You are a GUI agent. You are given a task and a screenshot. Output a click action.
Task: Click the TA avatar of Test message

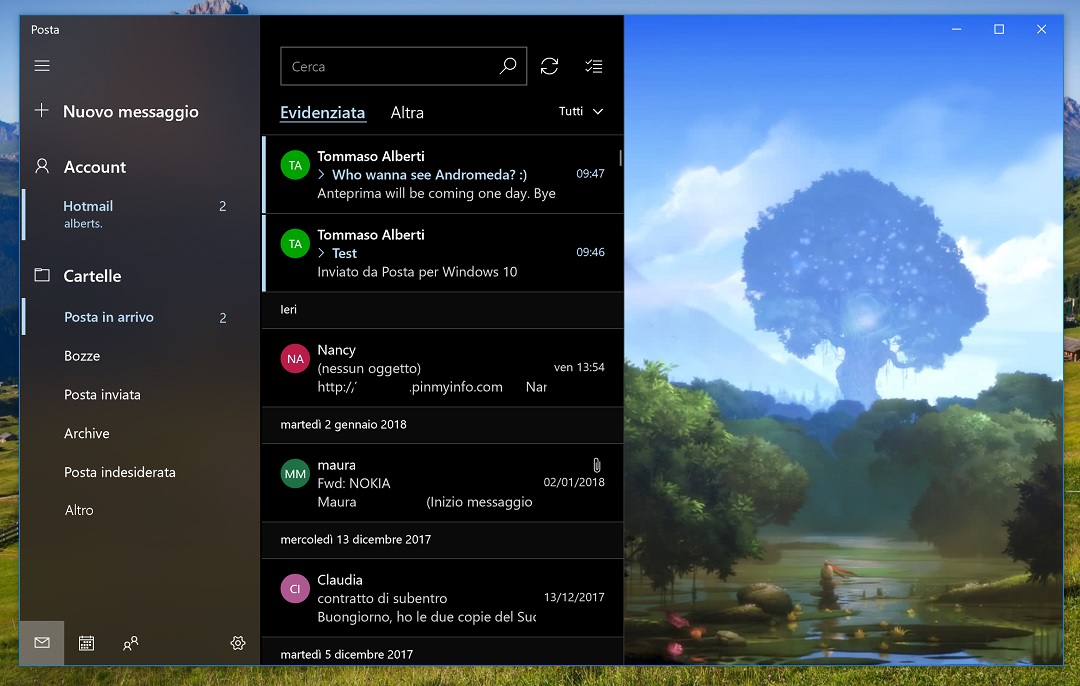(295, 244)
